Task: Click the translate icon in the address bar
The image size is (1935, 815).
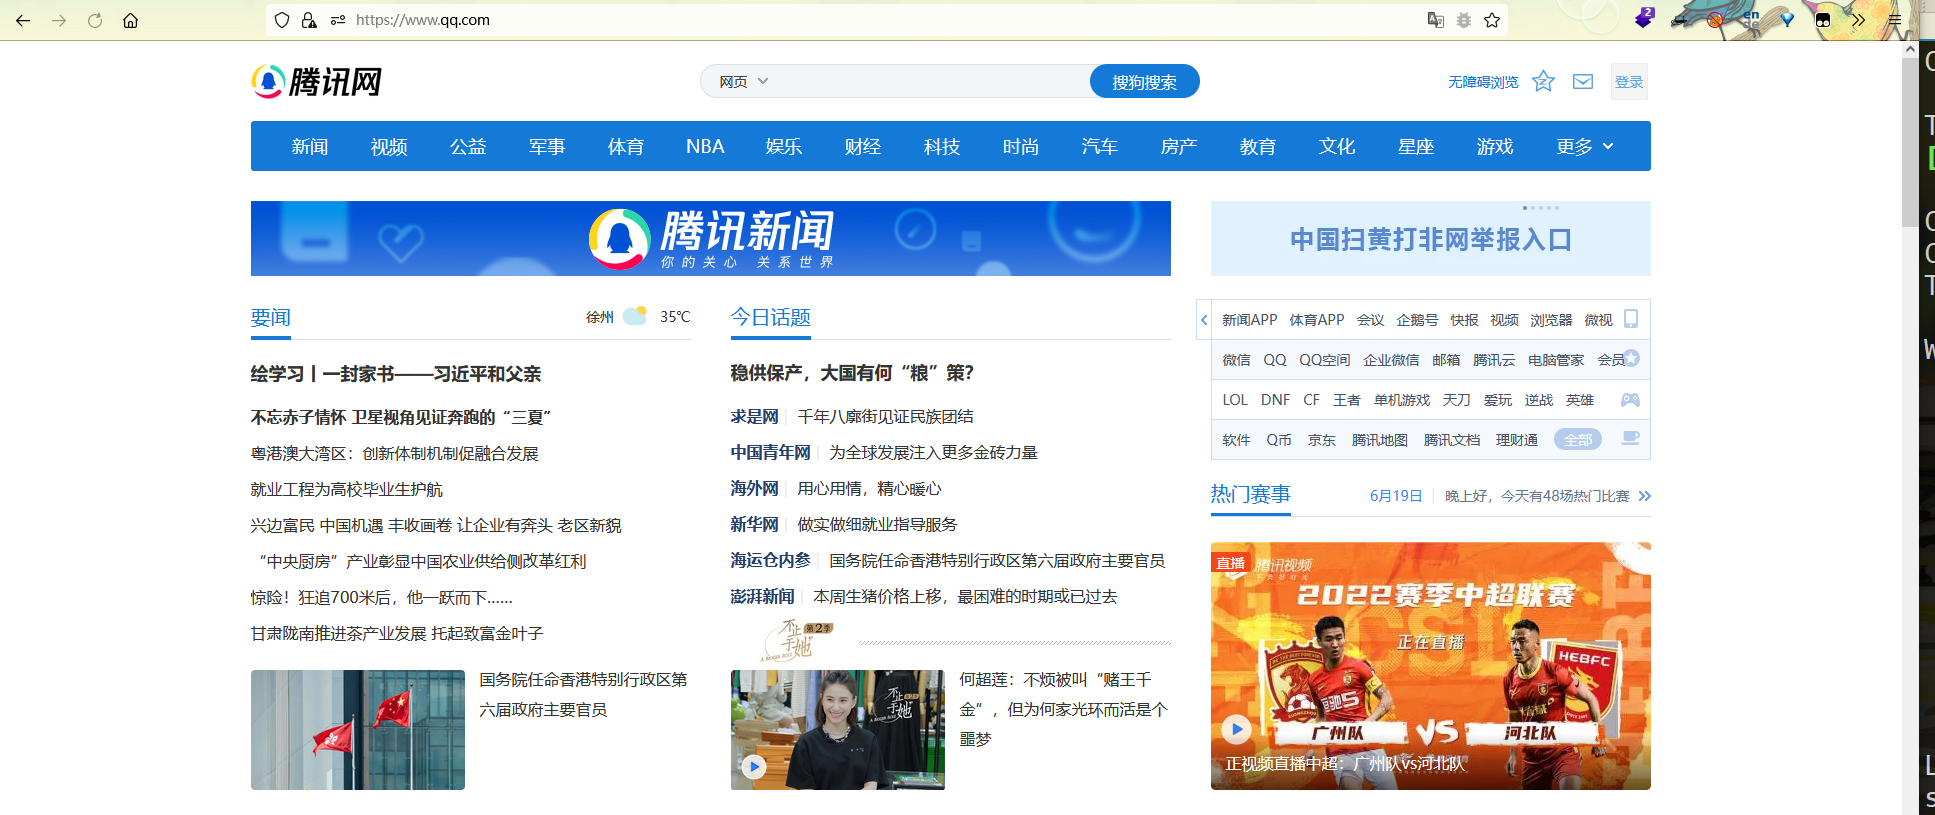Action: (x=1435, y=20)
